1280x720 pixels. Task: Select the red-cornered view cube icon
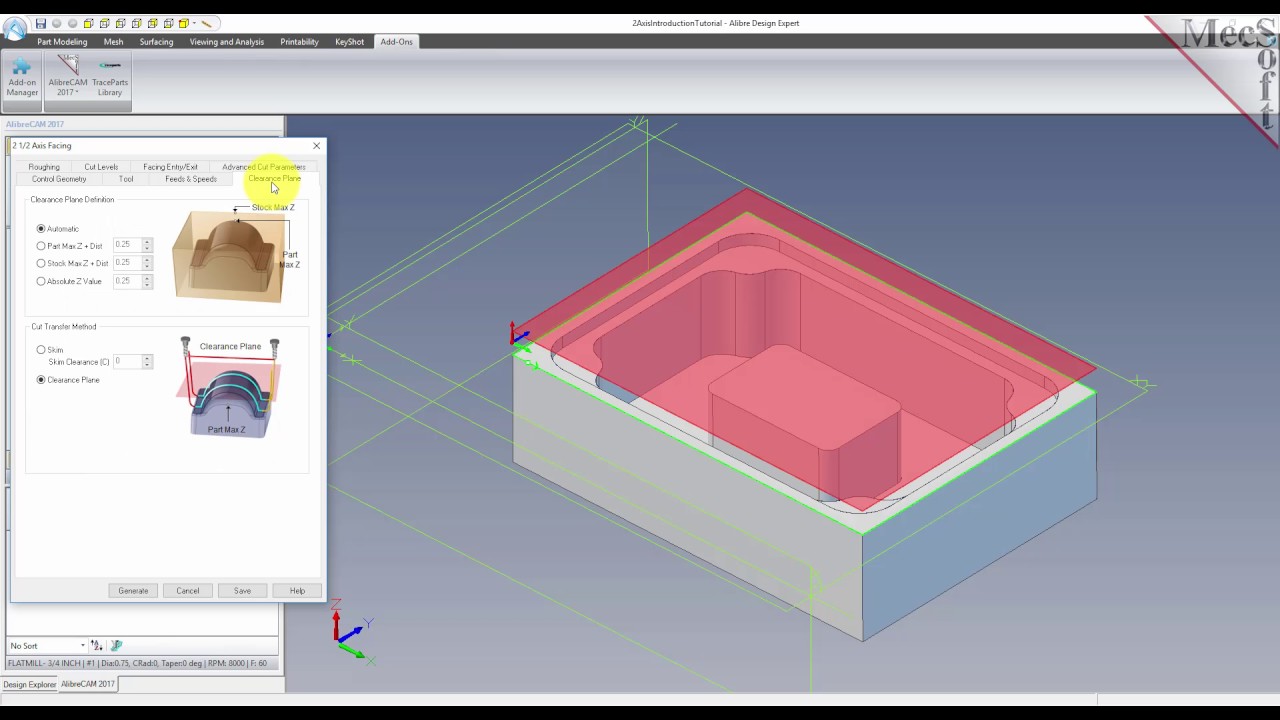tap(184, 23)
